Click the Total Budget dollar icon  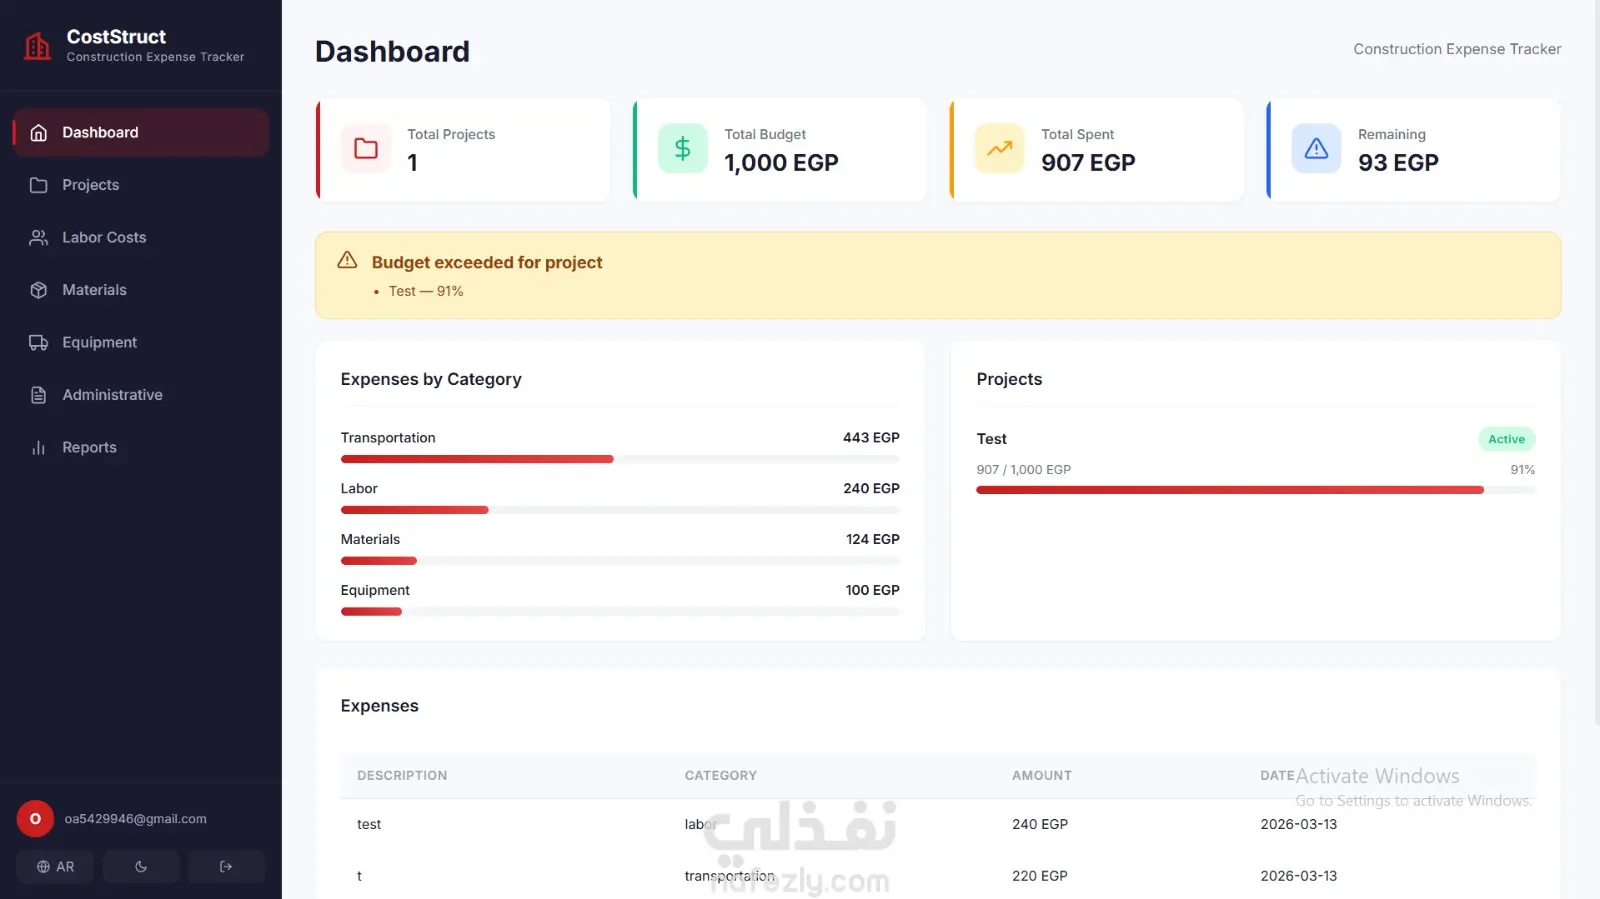pos(683,149)
